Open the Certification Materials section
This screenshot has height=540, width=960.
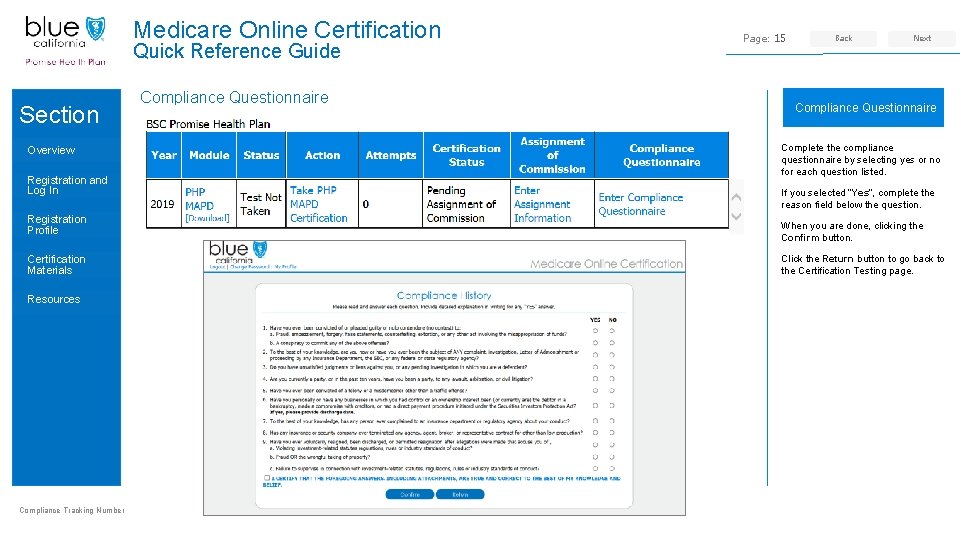point(56,264)
